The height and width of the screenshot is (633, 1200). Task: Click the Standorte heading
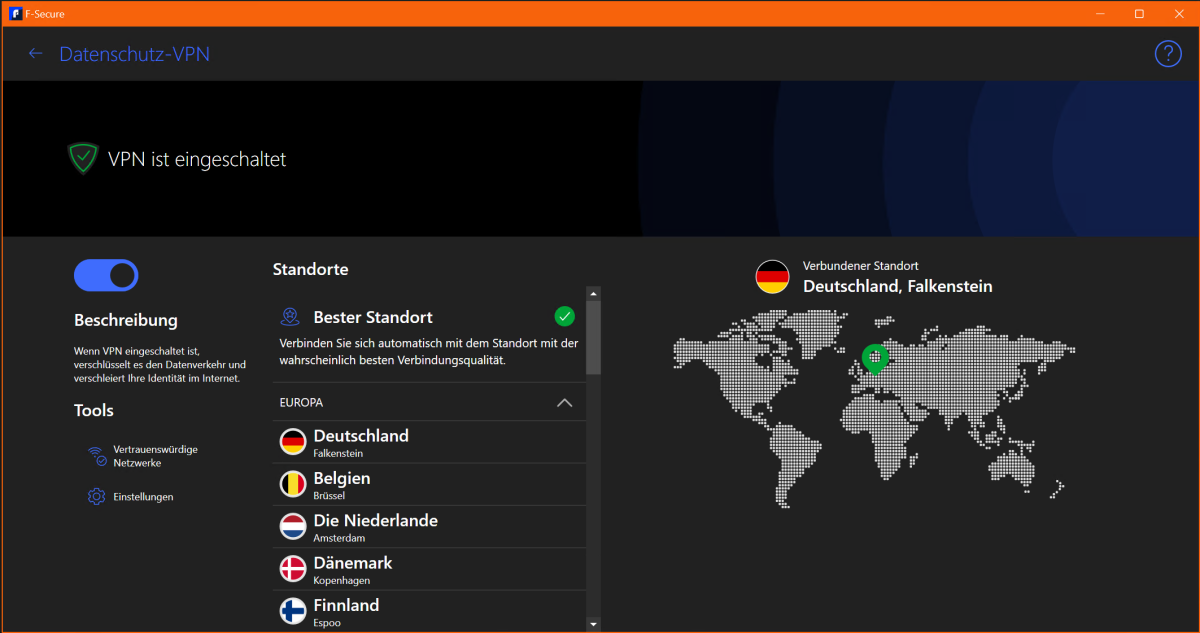(x=311, y=269)
